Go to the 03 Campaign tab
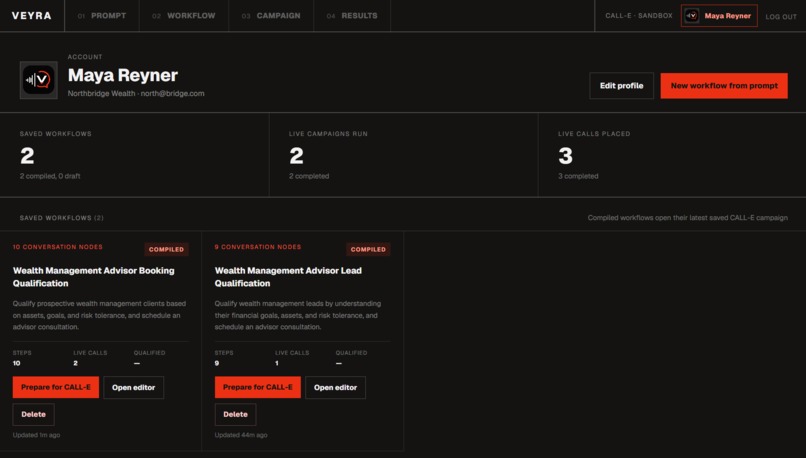 (x=271, y=15)
